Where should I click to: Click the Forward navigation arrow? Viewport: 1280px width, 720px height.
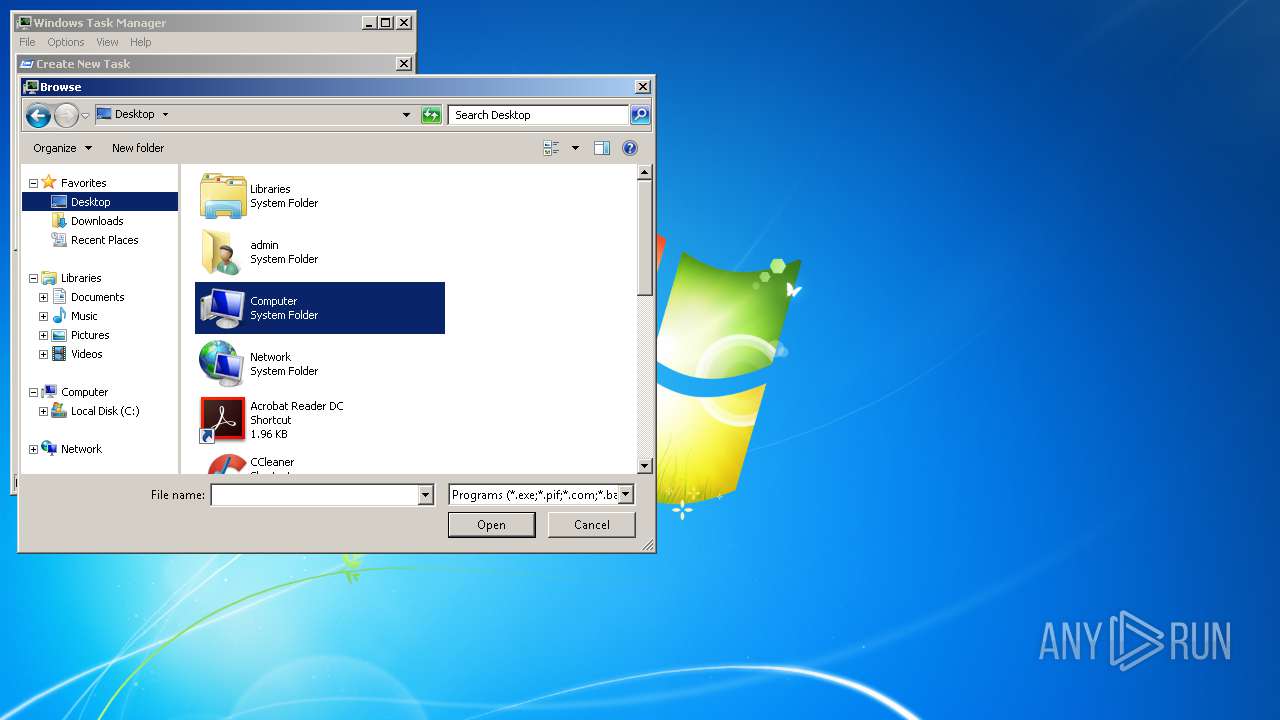66,115
